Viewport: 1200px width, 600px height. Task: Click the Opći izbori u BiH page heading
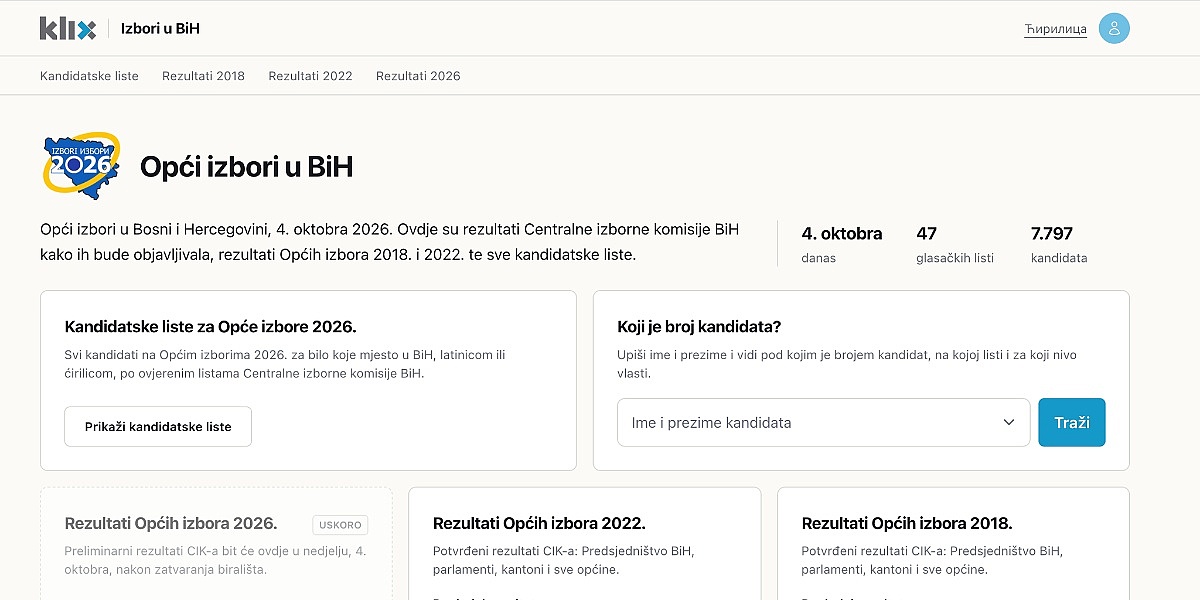point(246,167)
